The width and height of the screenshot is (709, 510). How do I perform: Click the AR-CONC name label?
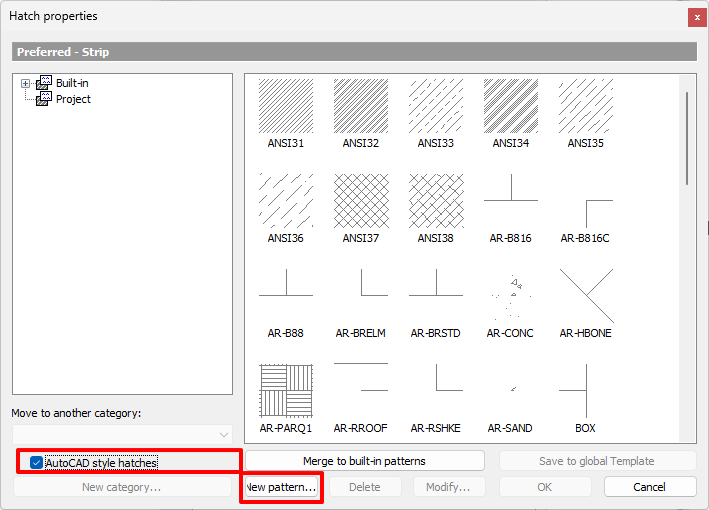[x=510, y=333]
